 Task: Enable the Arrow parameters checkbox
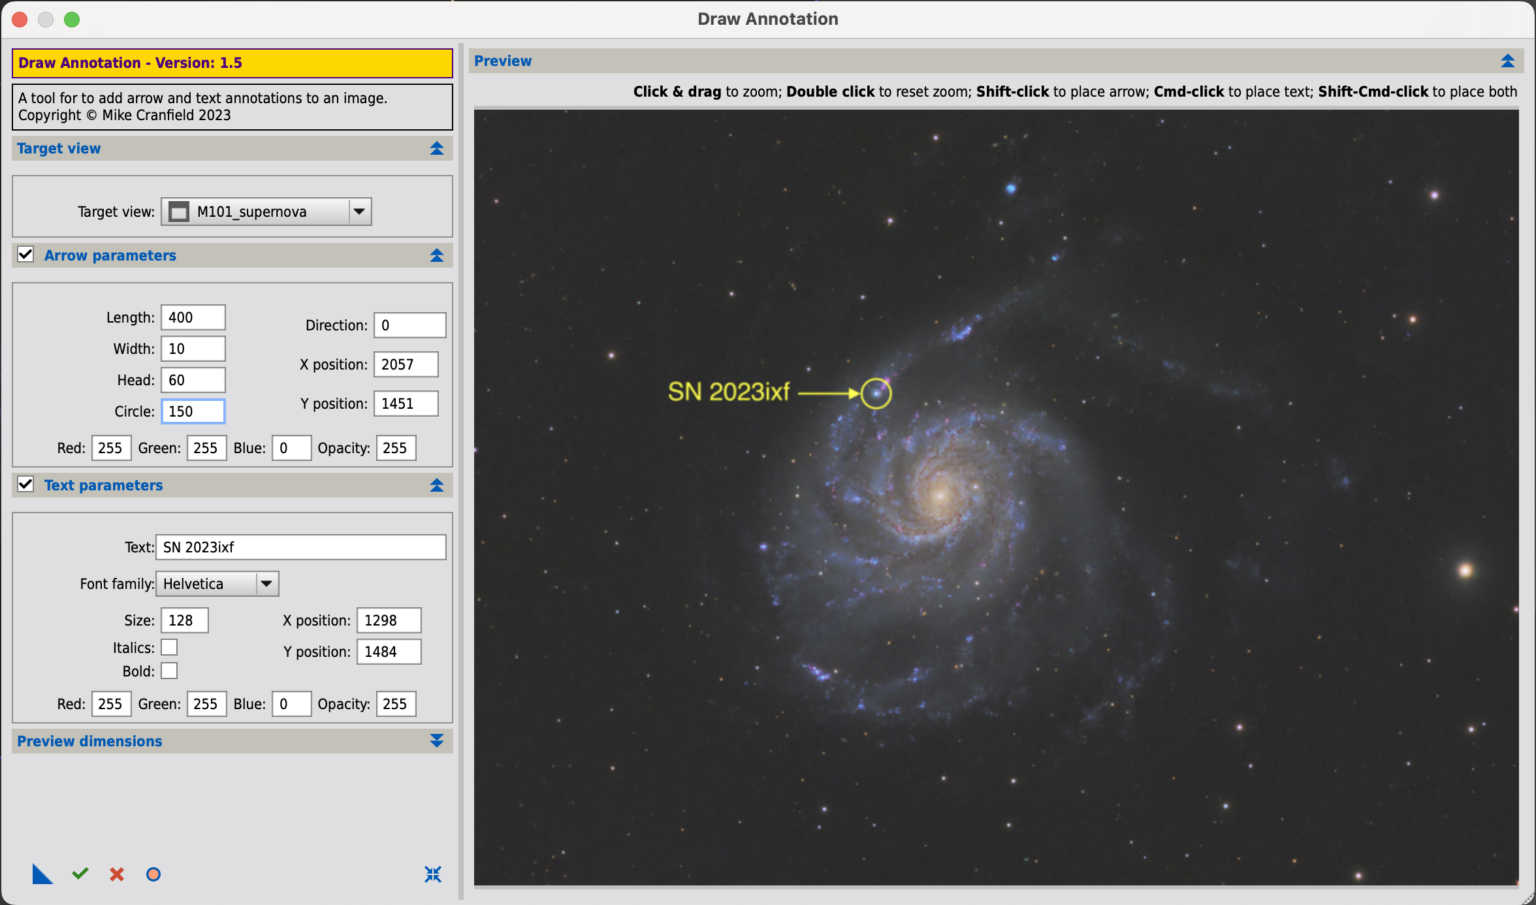click(25, 254)
